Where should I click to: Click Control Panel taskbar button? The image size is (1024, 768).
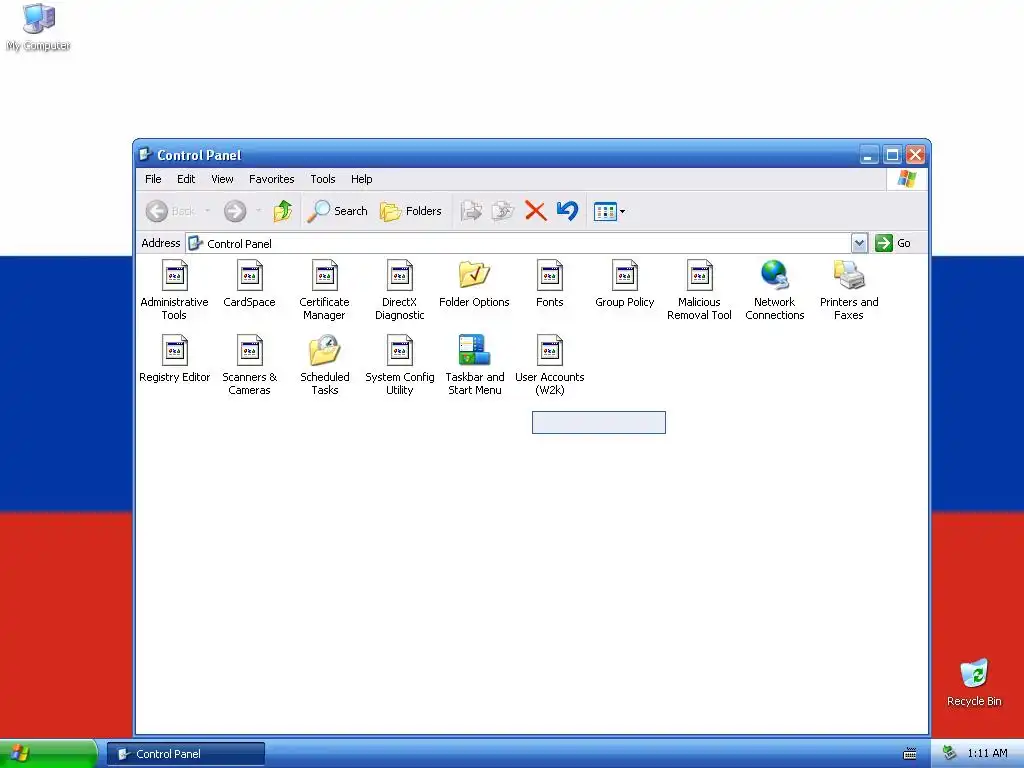click(186, 754)
